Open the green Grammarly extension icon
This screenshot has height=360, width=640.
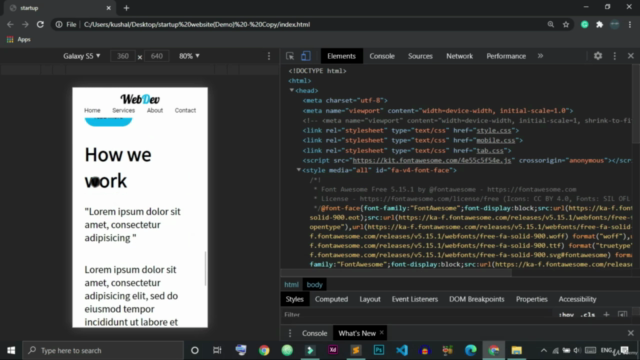click(584, 24)
